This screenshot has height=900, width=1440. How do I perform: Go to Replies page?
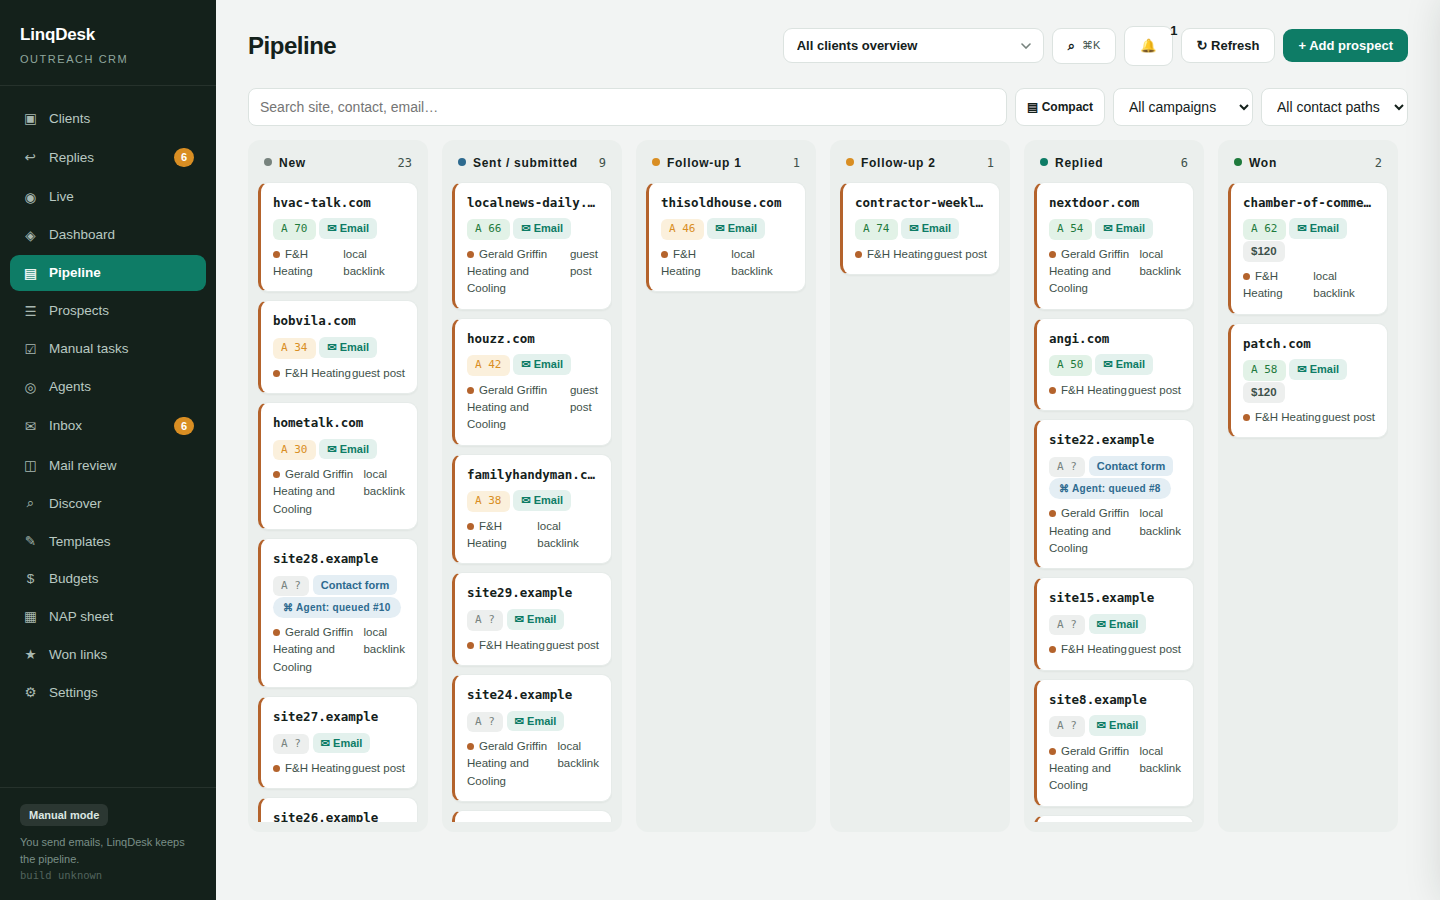pos(108,158)
